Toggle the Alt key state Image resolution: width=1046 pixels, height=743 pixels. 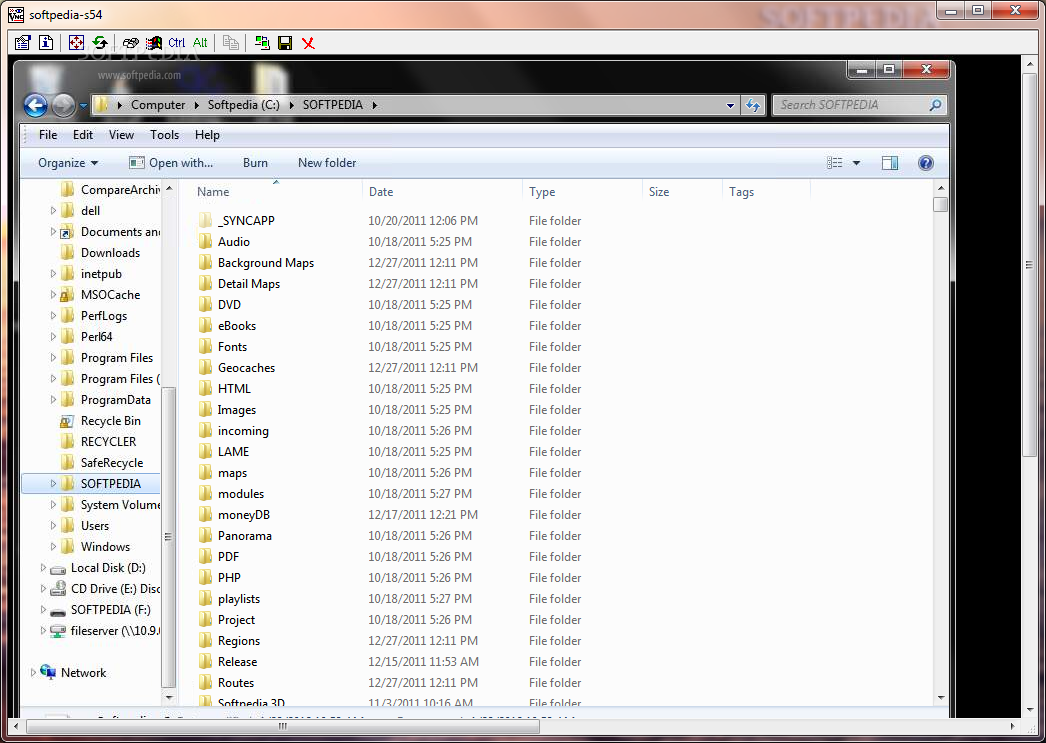click(200, 43)
